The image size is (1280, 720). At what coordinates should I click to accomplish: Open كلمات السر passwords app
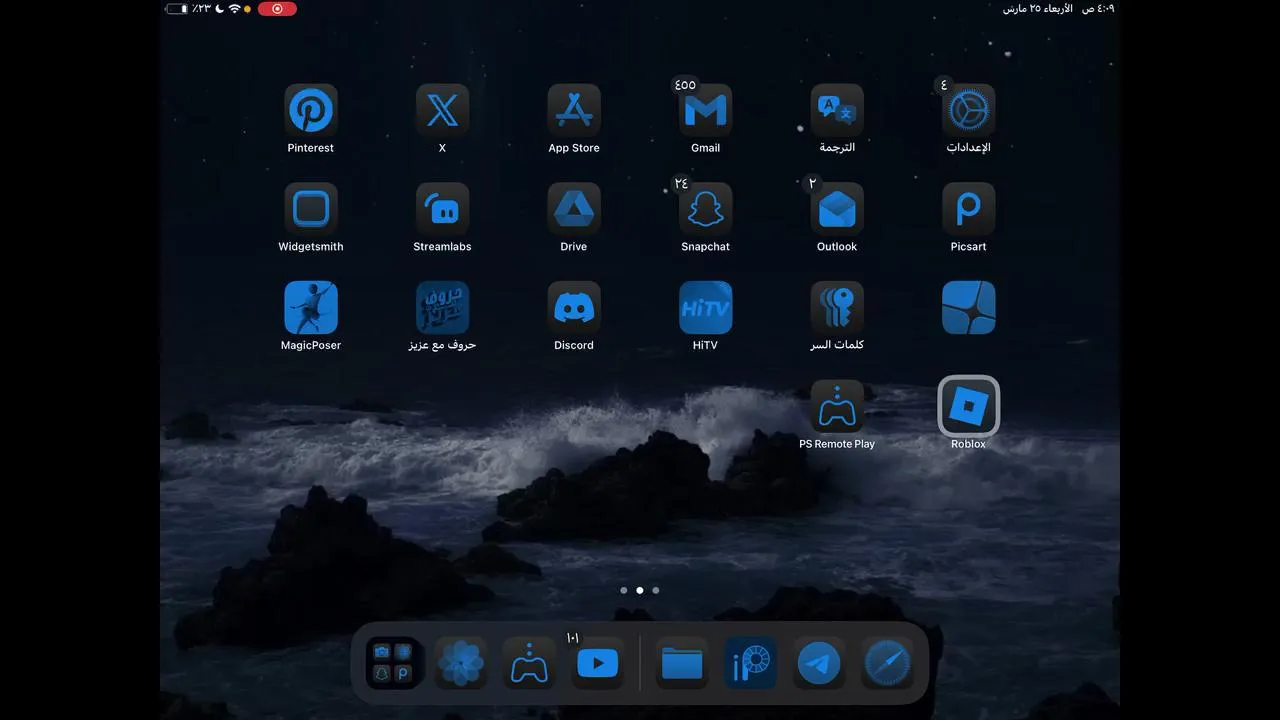tap(837, 307)
